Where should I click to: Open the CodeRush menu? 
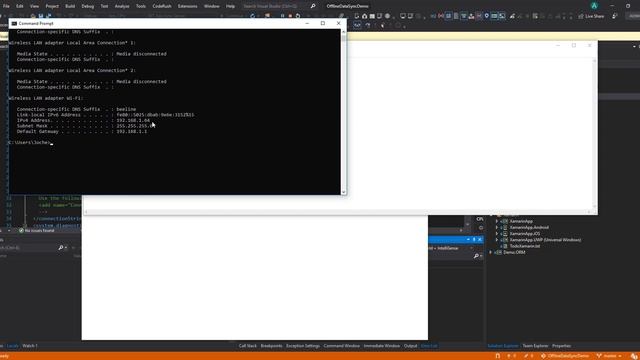coord(162,6)
